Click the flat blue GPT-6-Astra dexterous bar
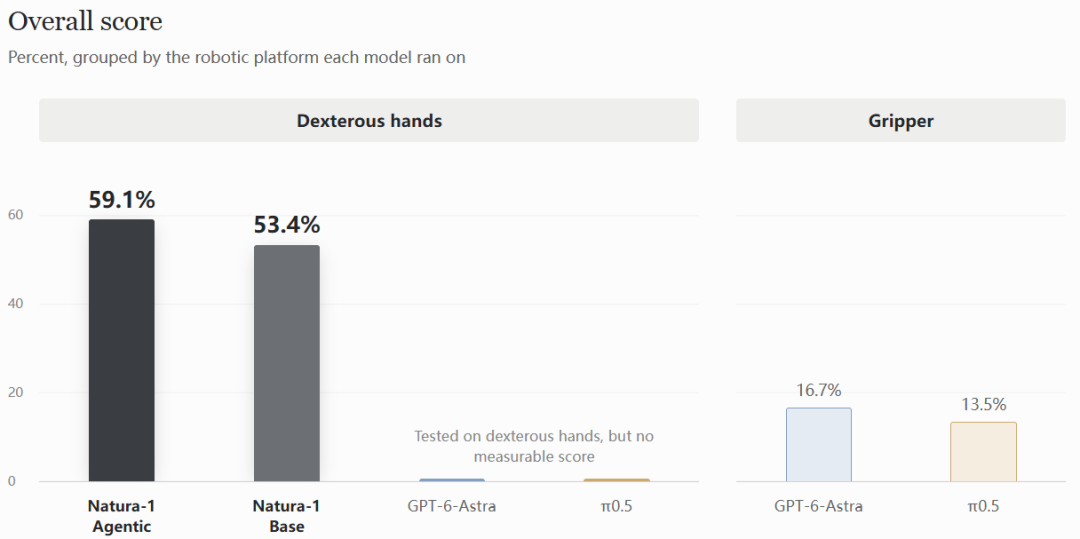Image resolution: width=1080 pixels, height=539 pixels. (x=452, y=480)
